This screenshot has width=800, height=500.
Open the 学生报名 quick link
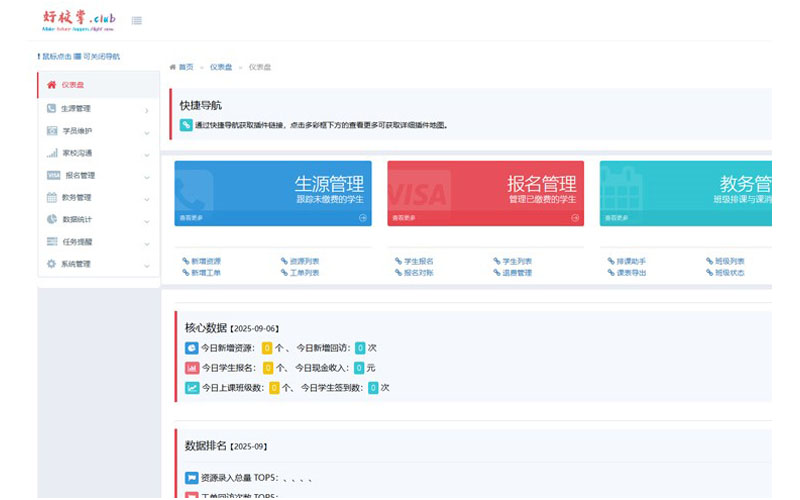click(418, 261)
